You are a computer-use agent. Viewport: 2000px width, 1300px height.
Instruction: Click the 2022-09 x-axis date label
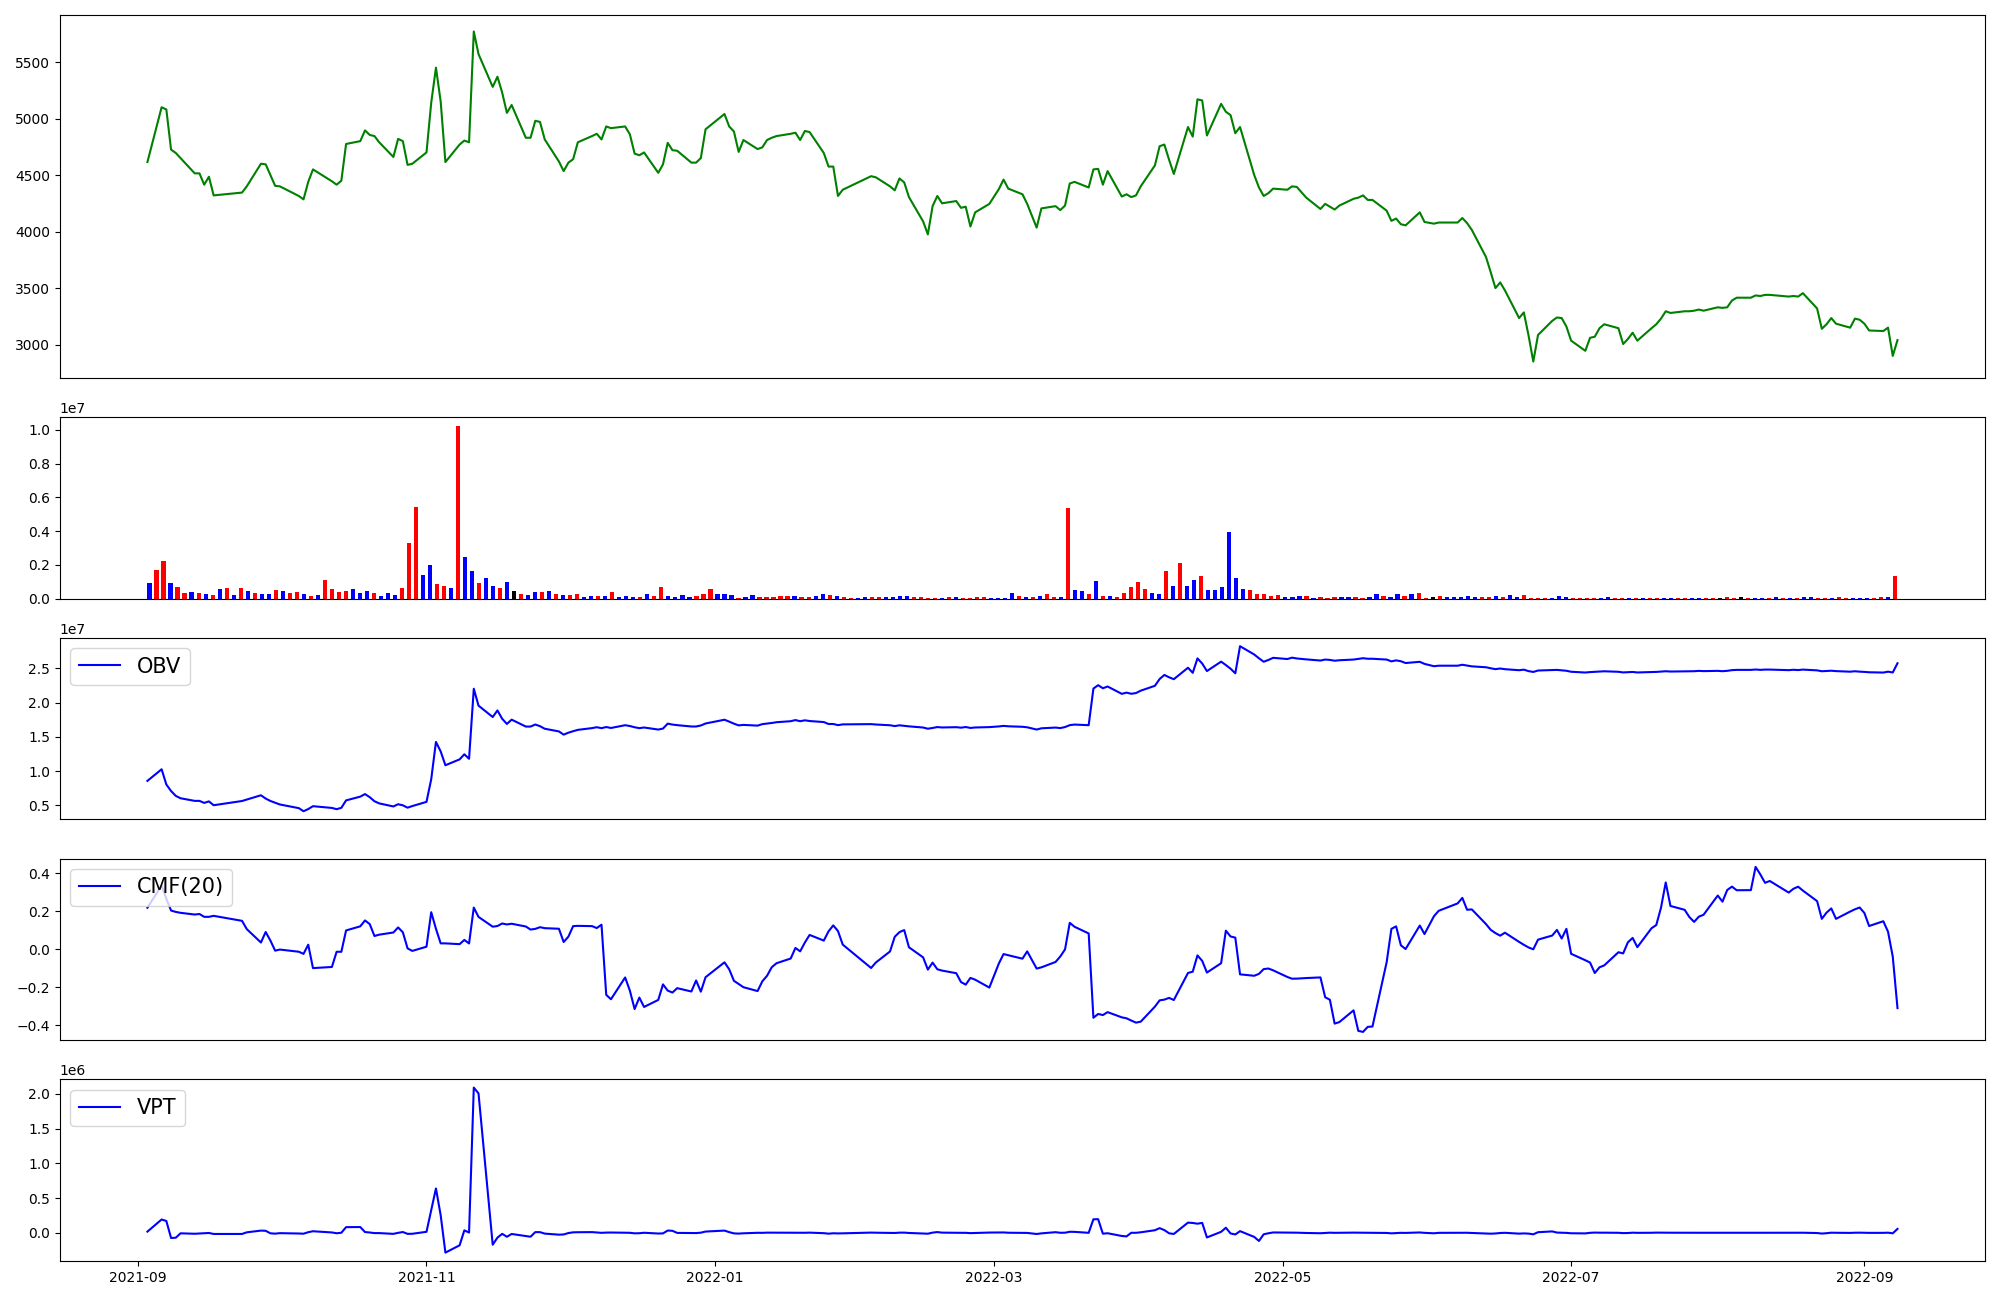tap(1864, 1277)
